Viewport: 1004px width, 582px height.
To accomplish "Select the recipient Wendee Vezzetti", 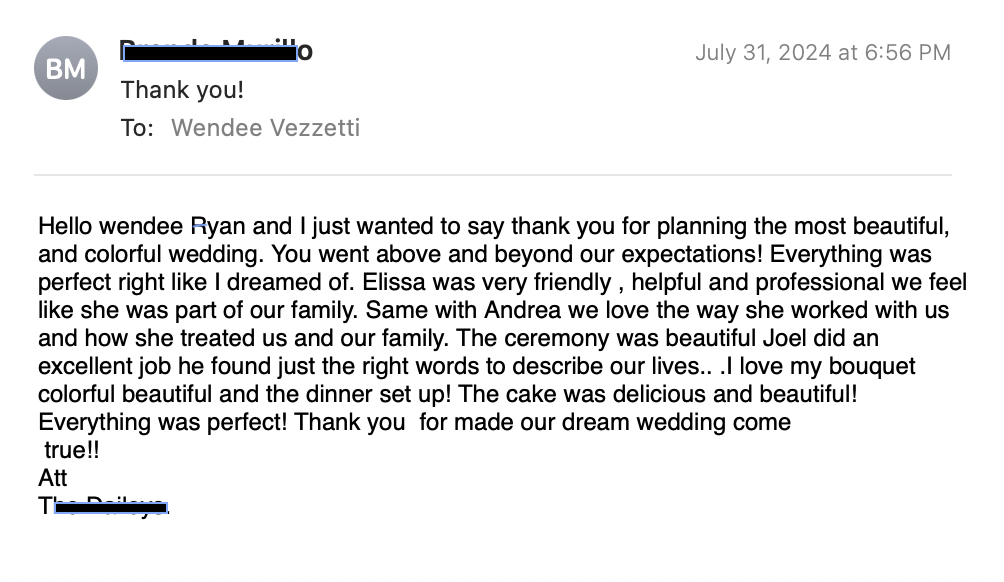I will pos(265,128).
